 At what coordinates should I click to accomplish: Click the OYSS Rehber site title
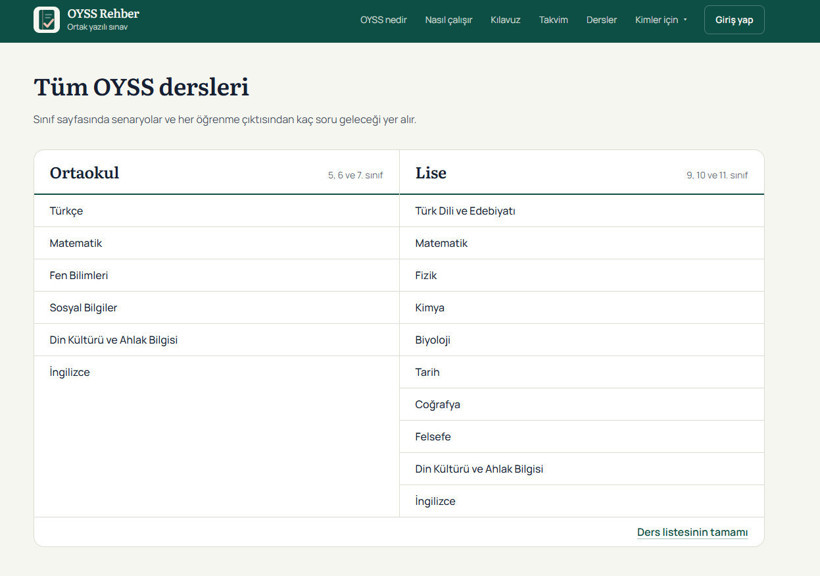(103, 14)
